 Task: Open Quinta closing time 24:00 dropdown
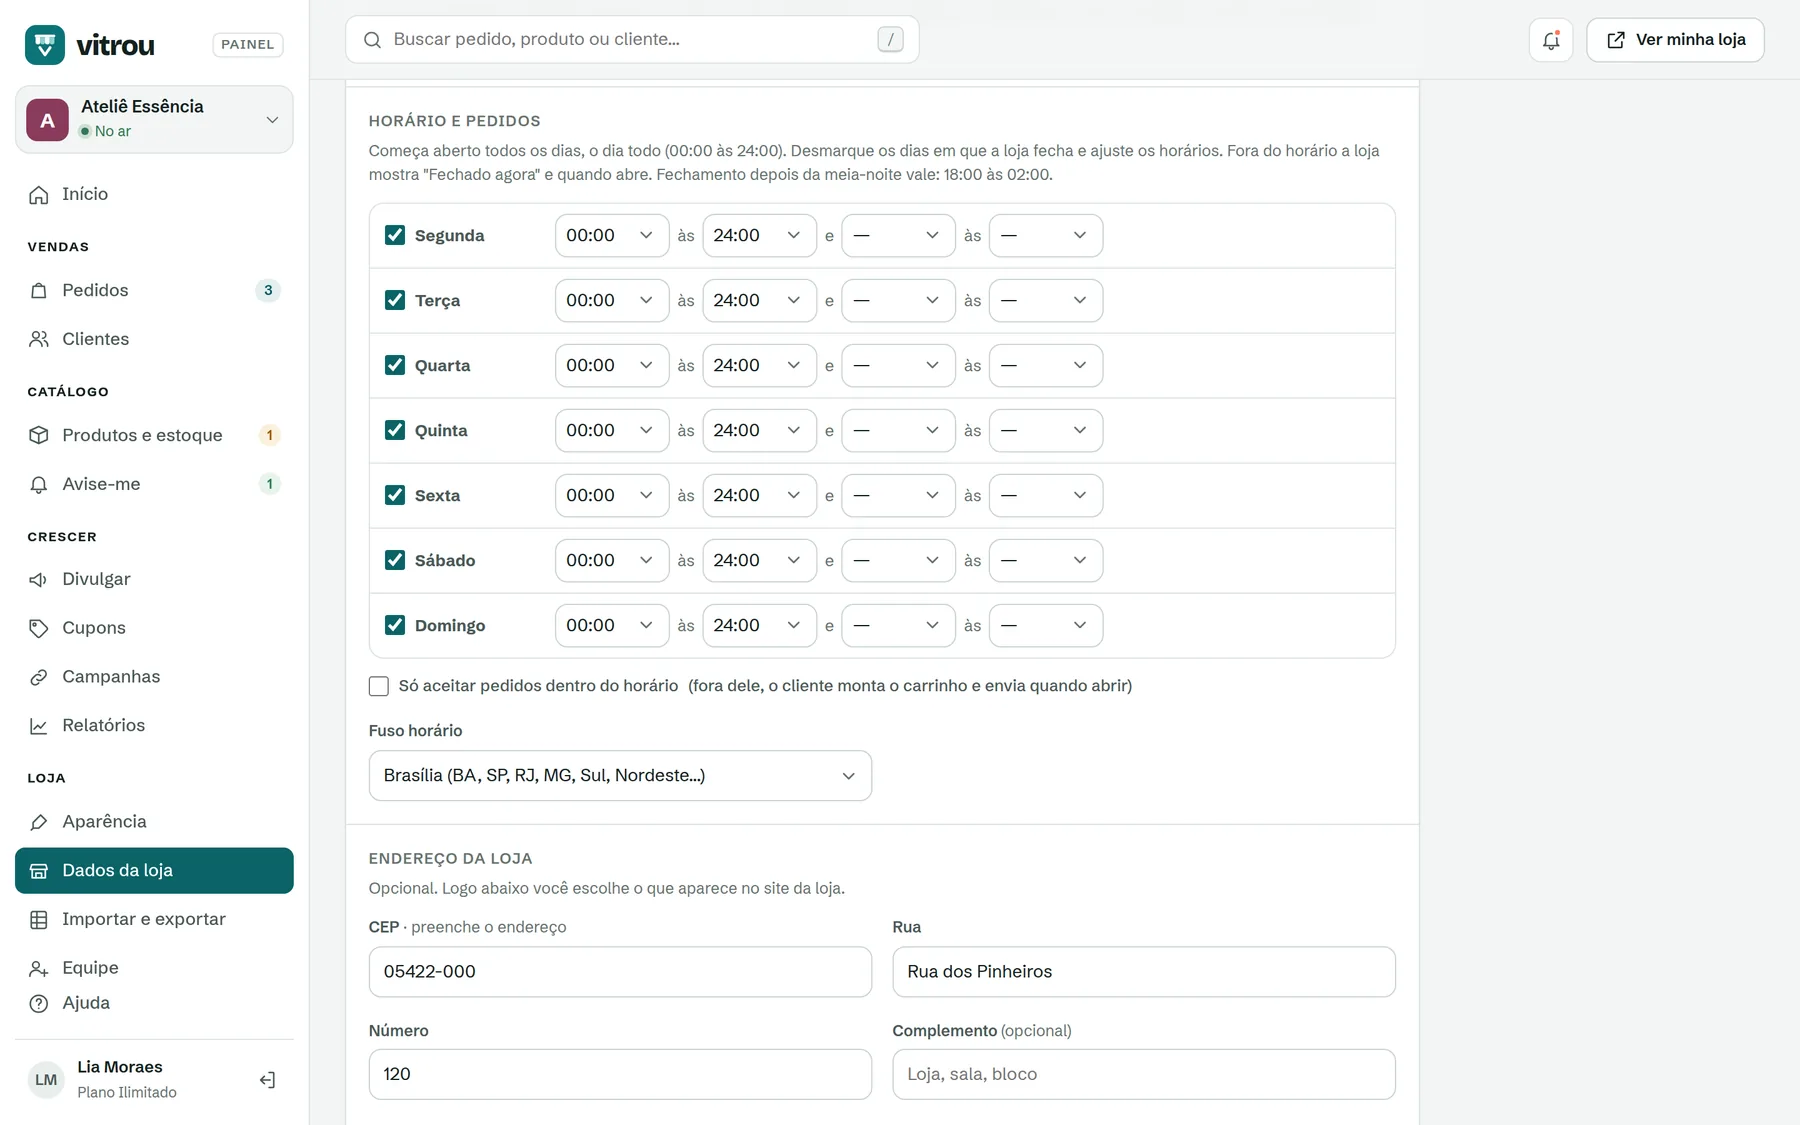[759, 431]
